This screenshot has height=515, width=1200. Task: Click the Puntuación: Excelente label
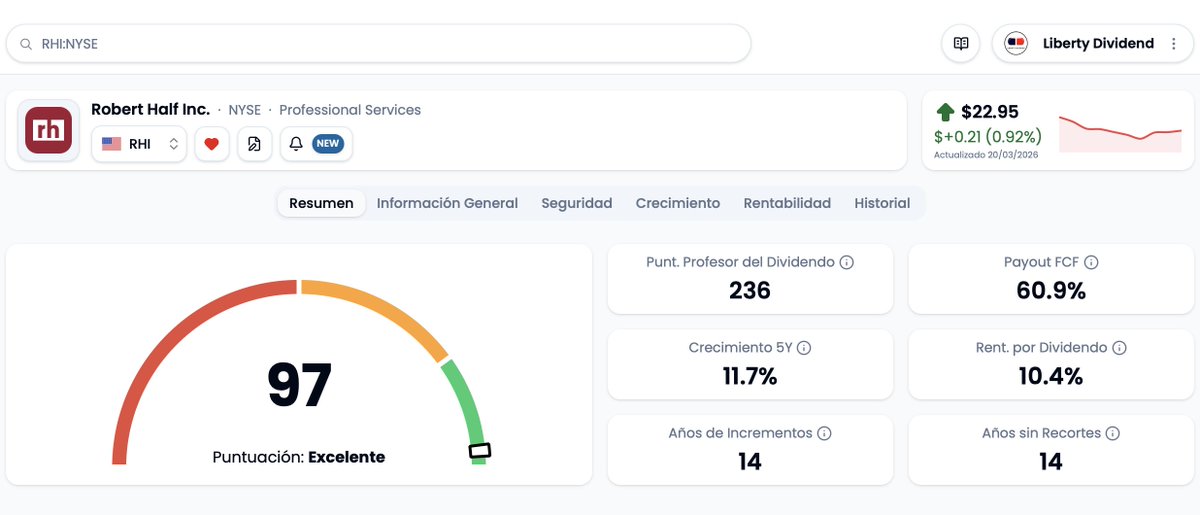coord(299,457)
